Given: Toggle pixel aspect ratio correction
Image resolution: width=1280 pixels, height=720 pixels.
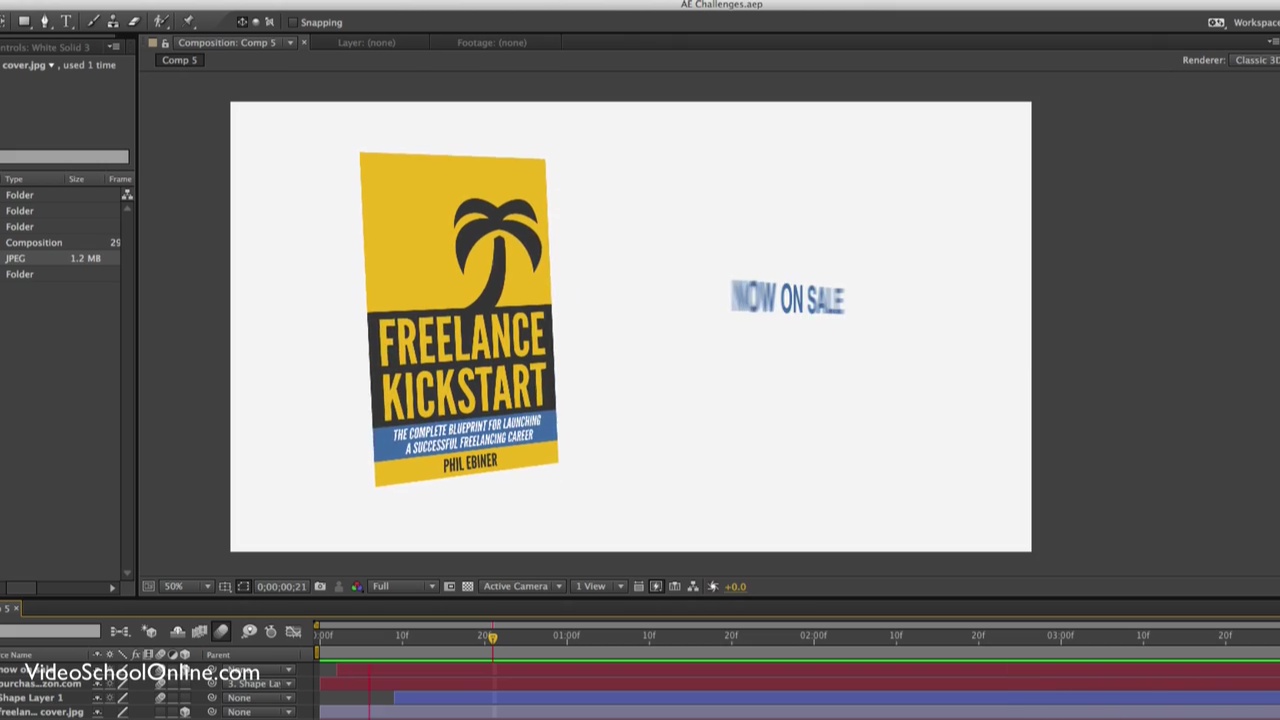Looking at the screenshot, I should [x=638, y=587].
